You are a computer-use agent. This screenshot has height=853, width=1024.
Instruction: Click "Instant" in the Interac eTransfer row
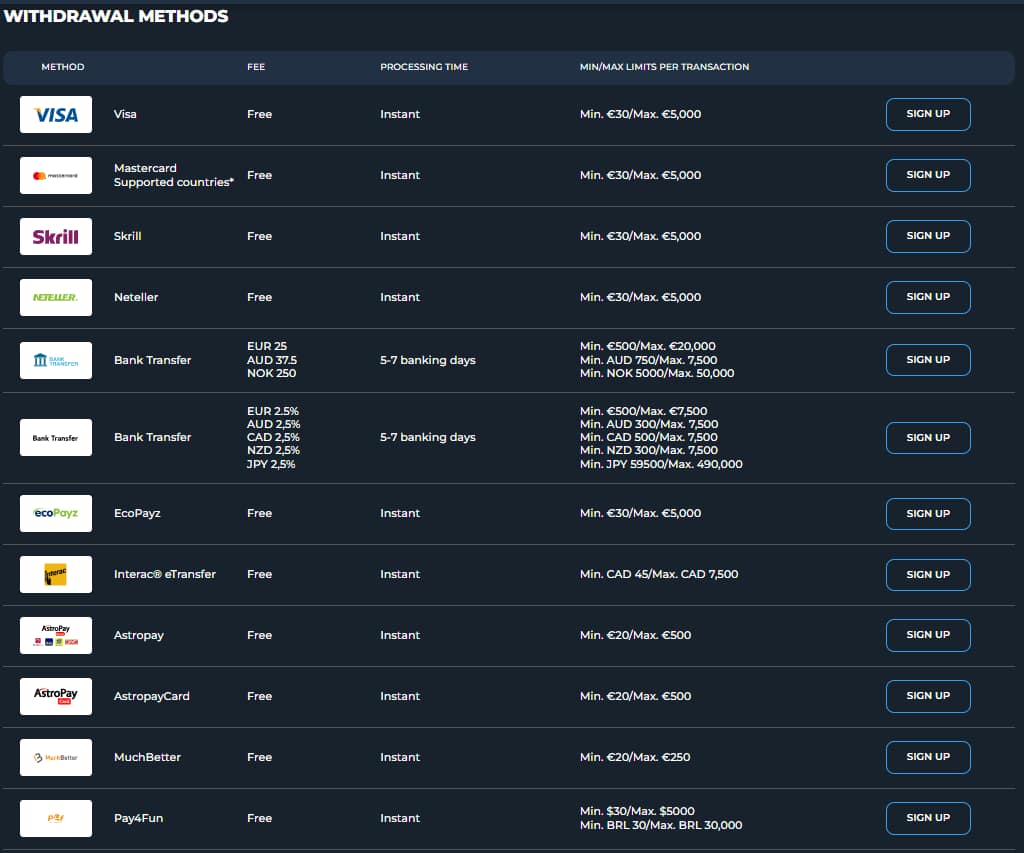coord(400,574)
